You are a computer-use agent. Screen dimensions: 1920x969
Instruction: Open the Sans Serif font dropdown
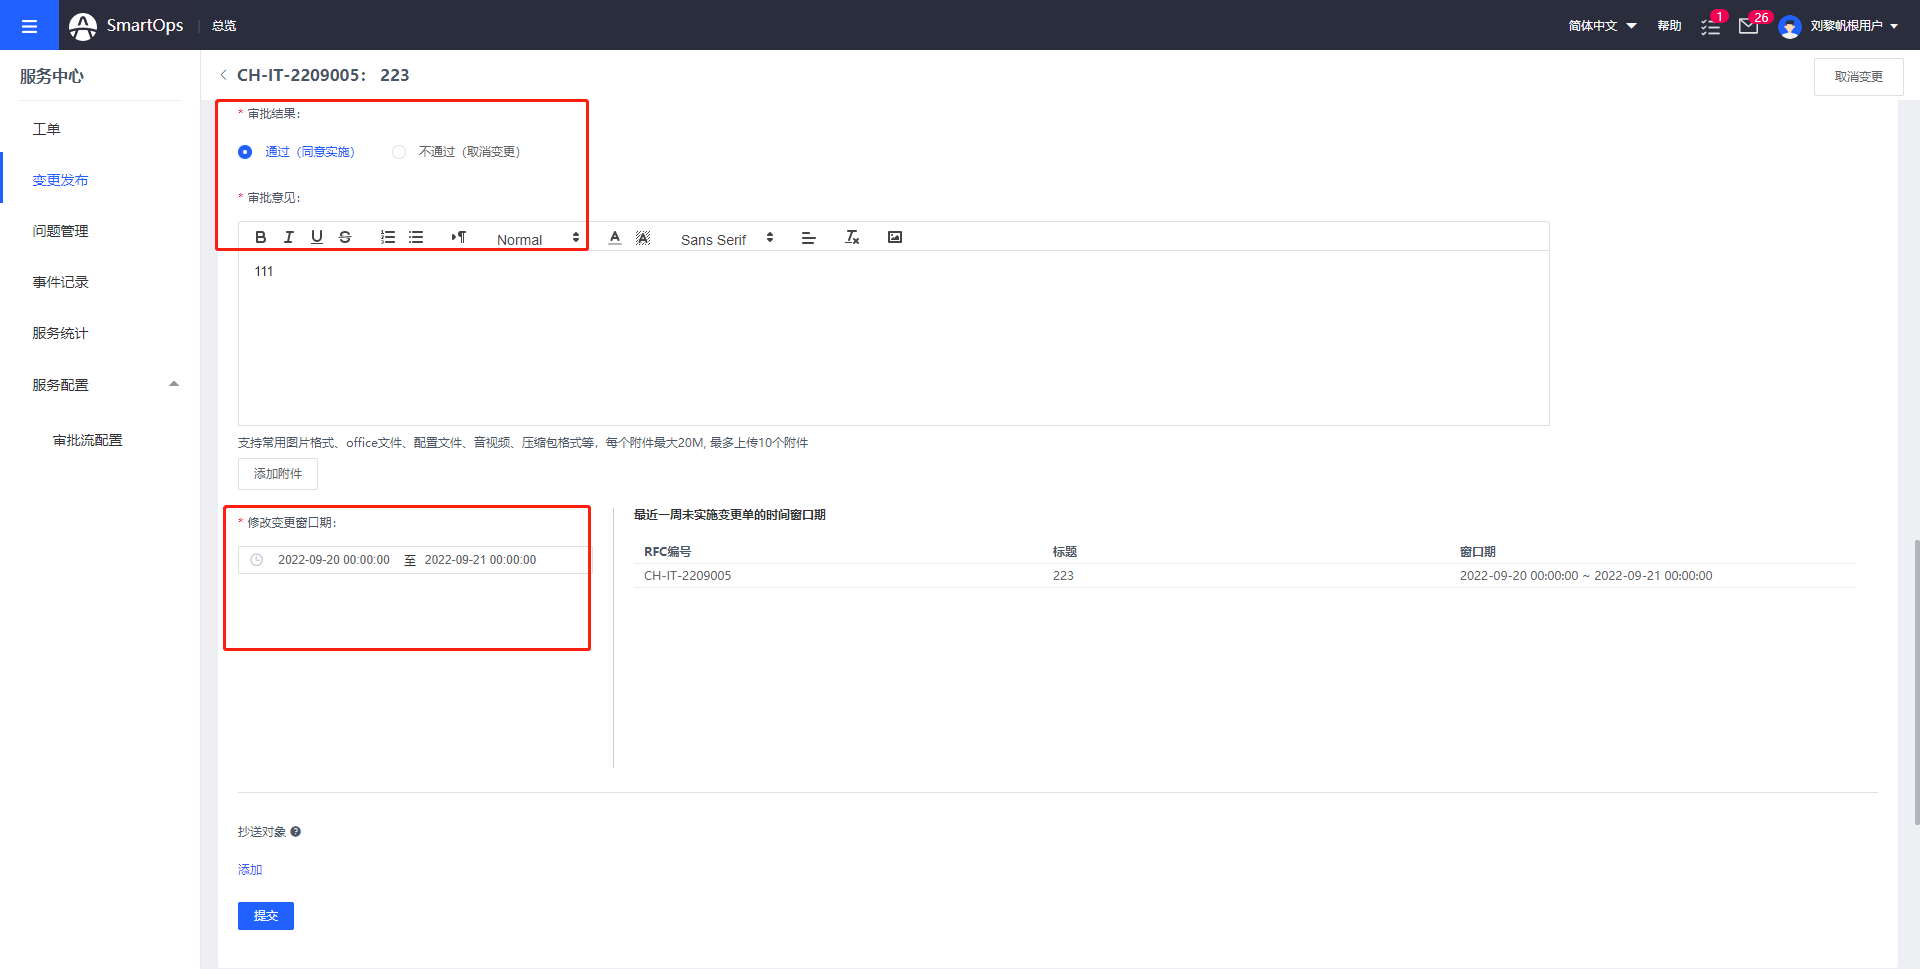point(726,239)
